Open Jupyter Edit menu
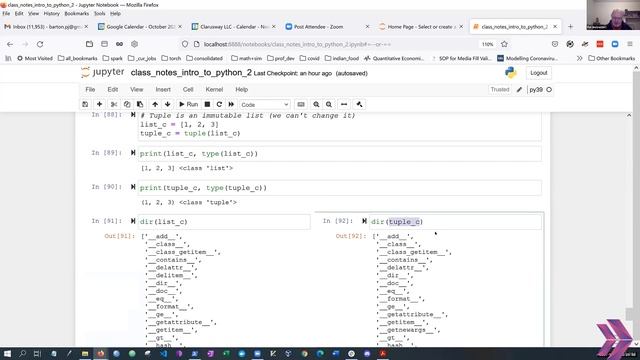 click(113, 89)
